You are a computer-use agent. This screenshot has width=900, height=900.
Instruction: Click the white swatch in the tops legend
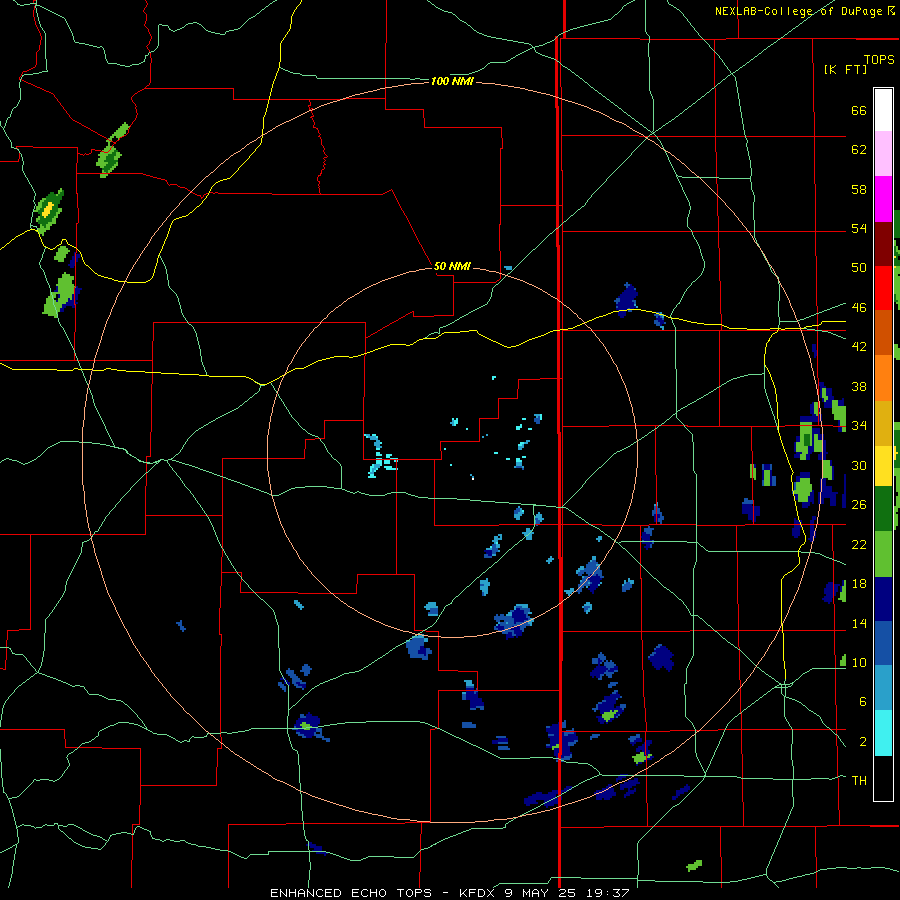coord(883,110)
